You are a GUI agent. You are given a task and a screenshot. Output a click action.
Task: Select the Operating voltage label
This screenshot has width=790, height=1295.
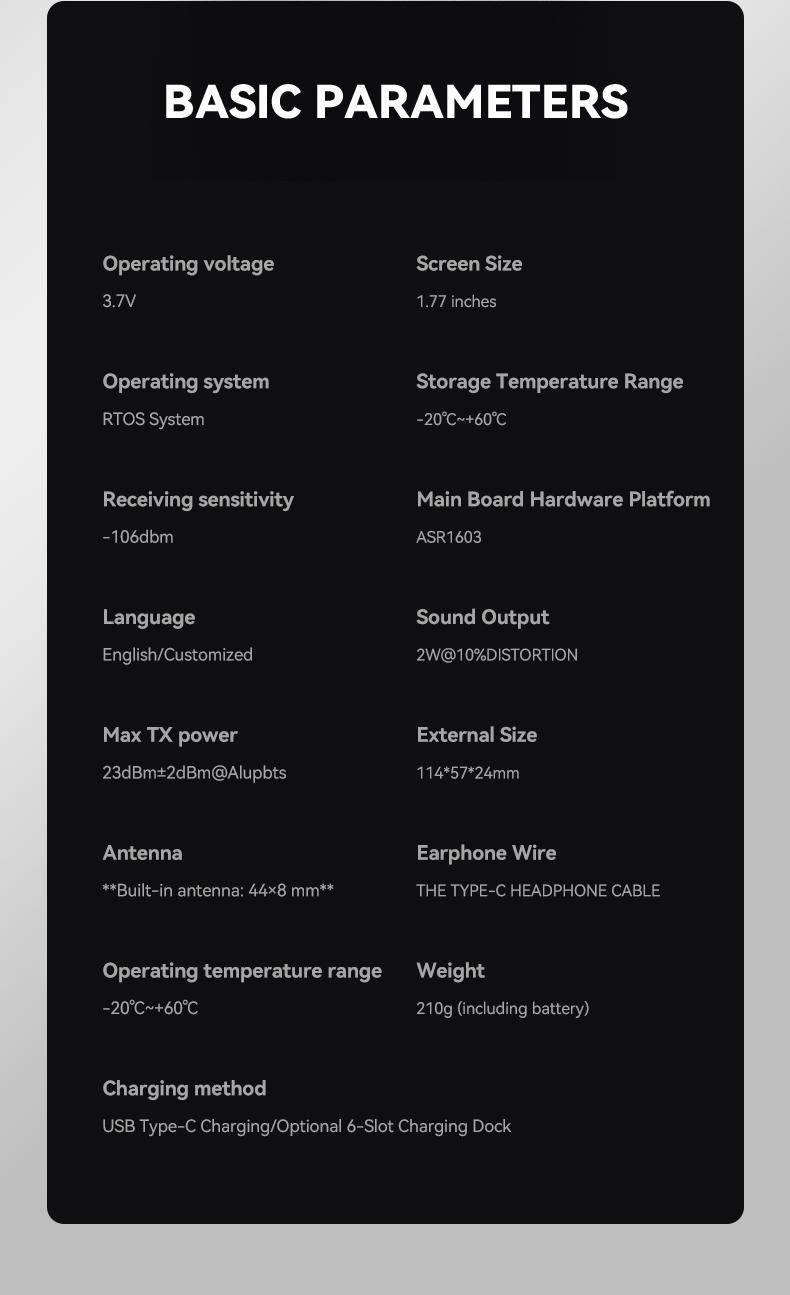[x=188, y=264]
